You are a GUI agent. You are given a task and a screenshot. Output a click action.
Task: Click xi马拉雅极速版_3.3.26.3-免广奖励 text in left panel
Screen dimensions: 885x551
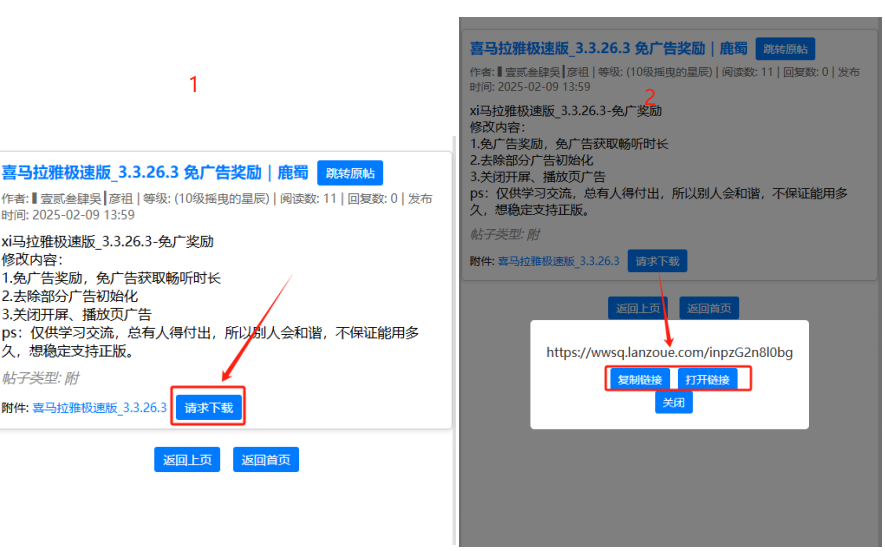[107, 242]
